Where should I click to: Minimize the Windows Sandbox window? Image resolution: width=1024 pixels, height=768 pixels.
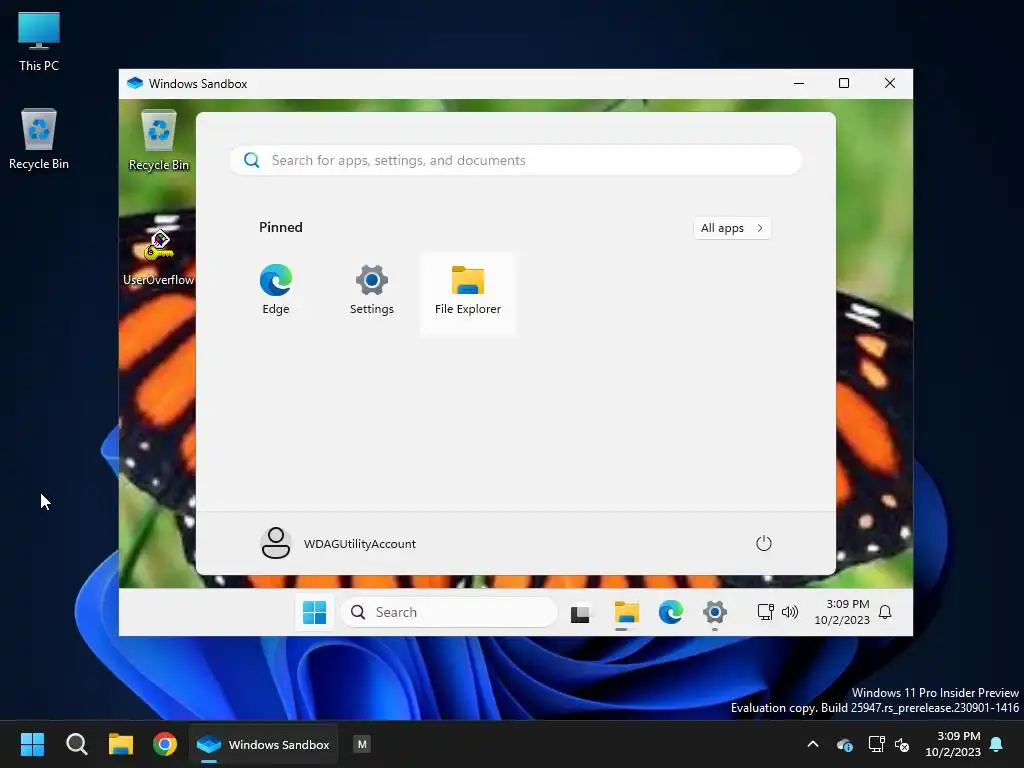(799, 84)
